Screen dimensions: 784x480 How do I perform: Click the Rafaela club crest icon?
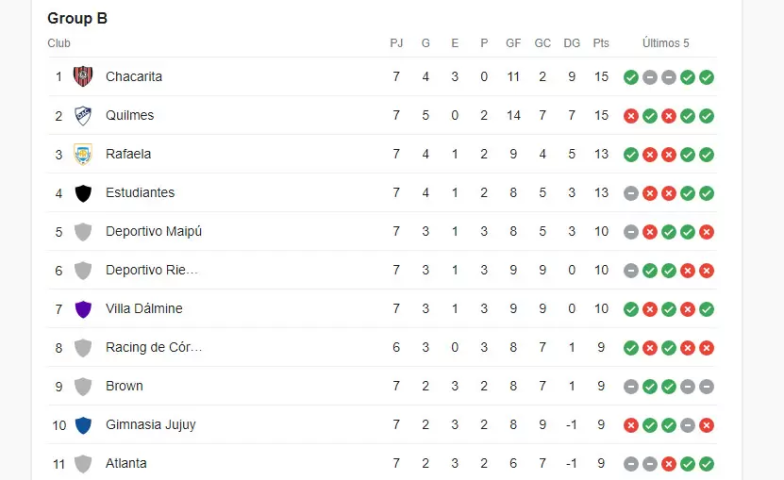83,154
